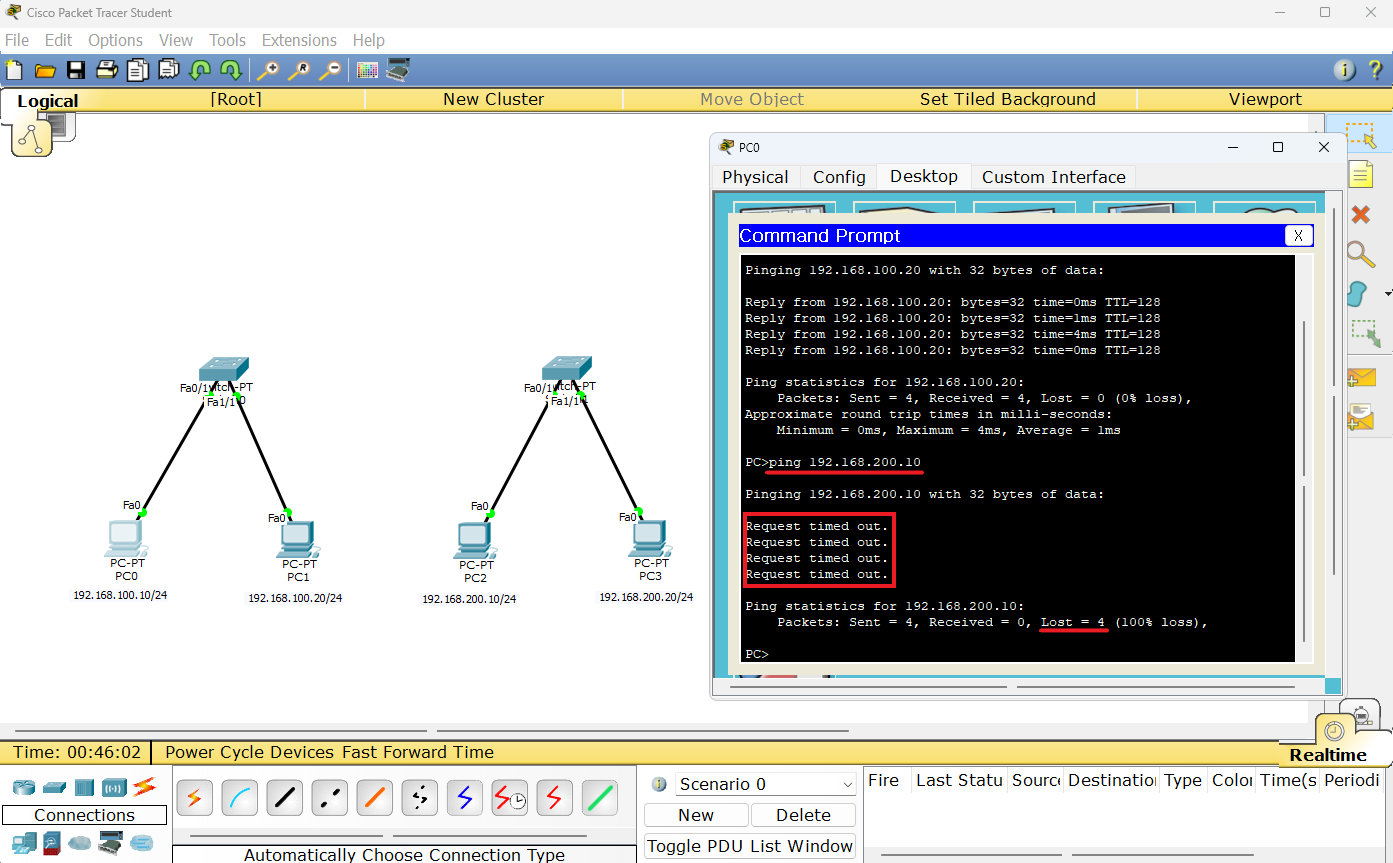The height and width of the screenshot is (863, 1393).
Task: Open the File menu
Action: (x=17, y=40)
